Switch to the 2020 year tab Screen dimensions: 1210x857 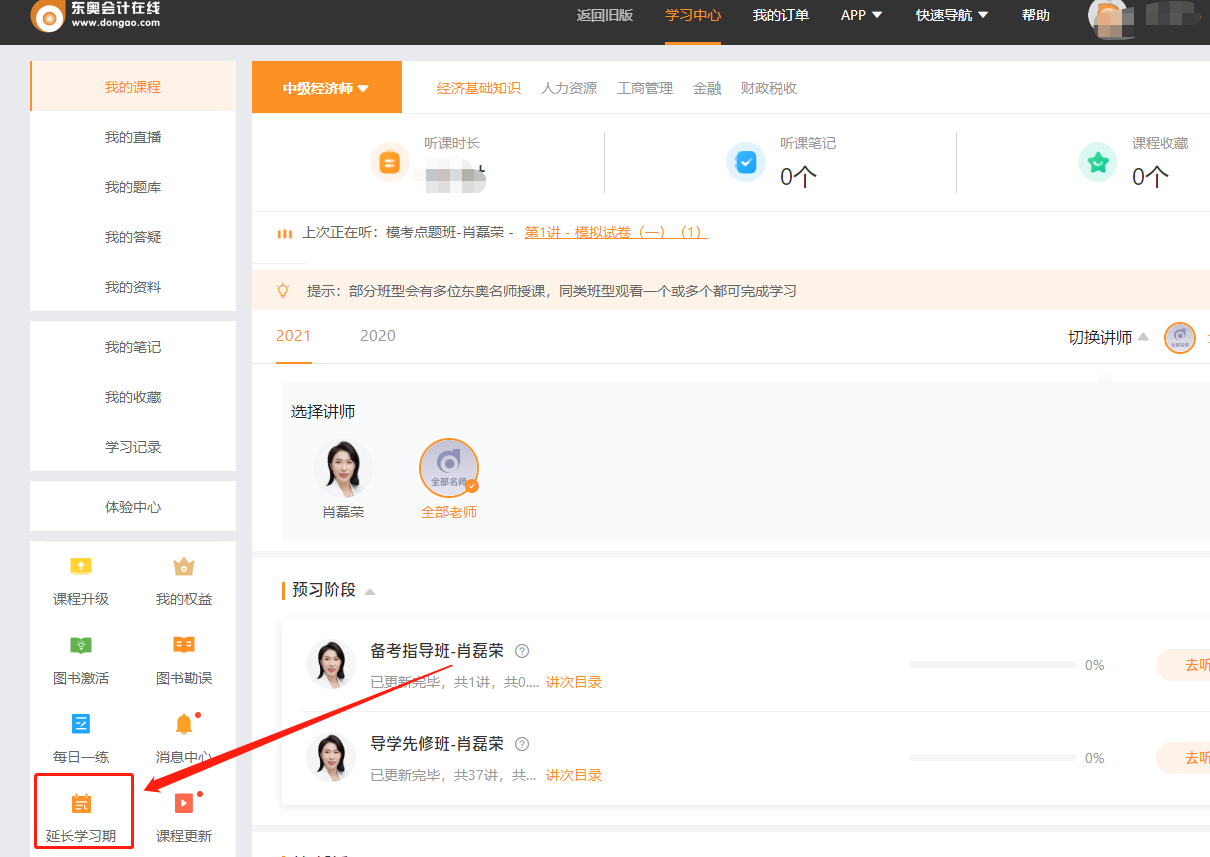click(x=377, y=336)
